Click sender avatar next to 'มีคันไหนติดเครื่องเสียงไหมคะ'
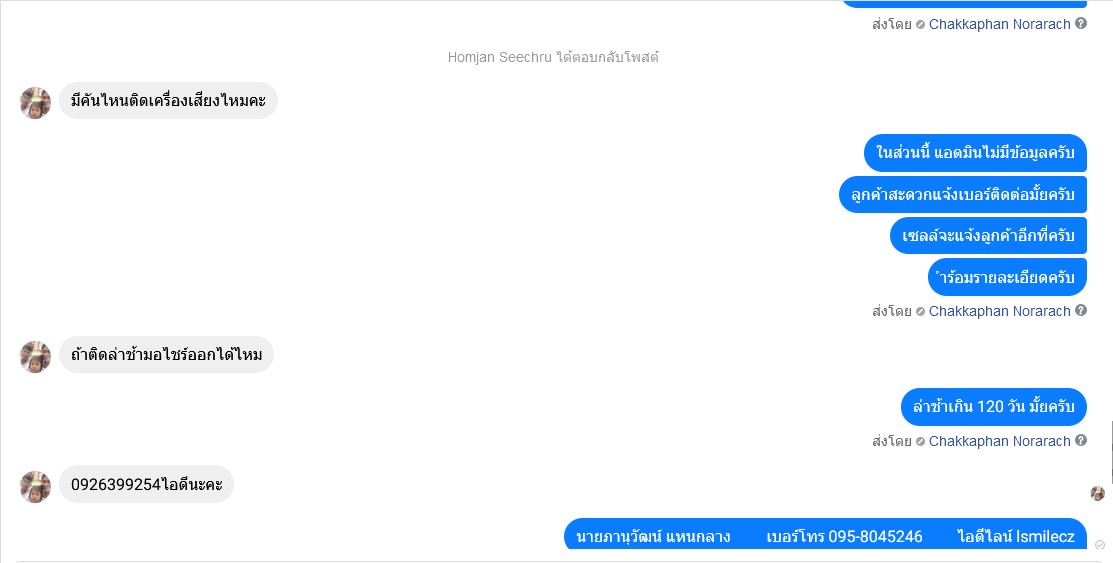 click(x=35, y=103)
